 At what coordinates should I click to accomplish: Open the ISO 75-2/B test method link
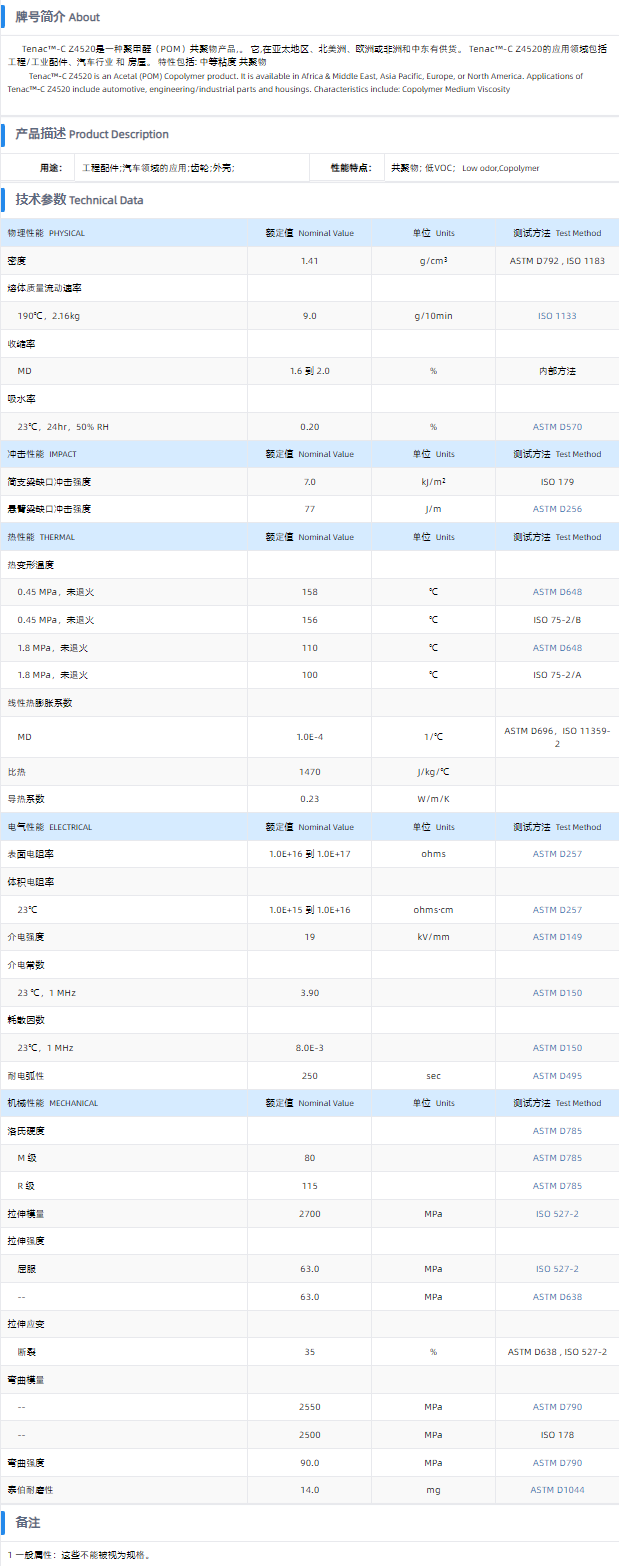pos(557,620)
